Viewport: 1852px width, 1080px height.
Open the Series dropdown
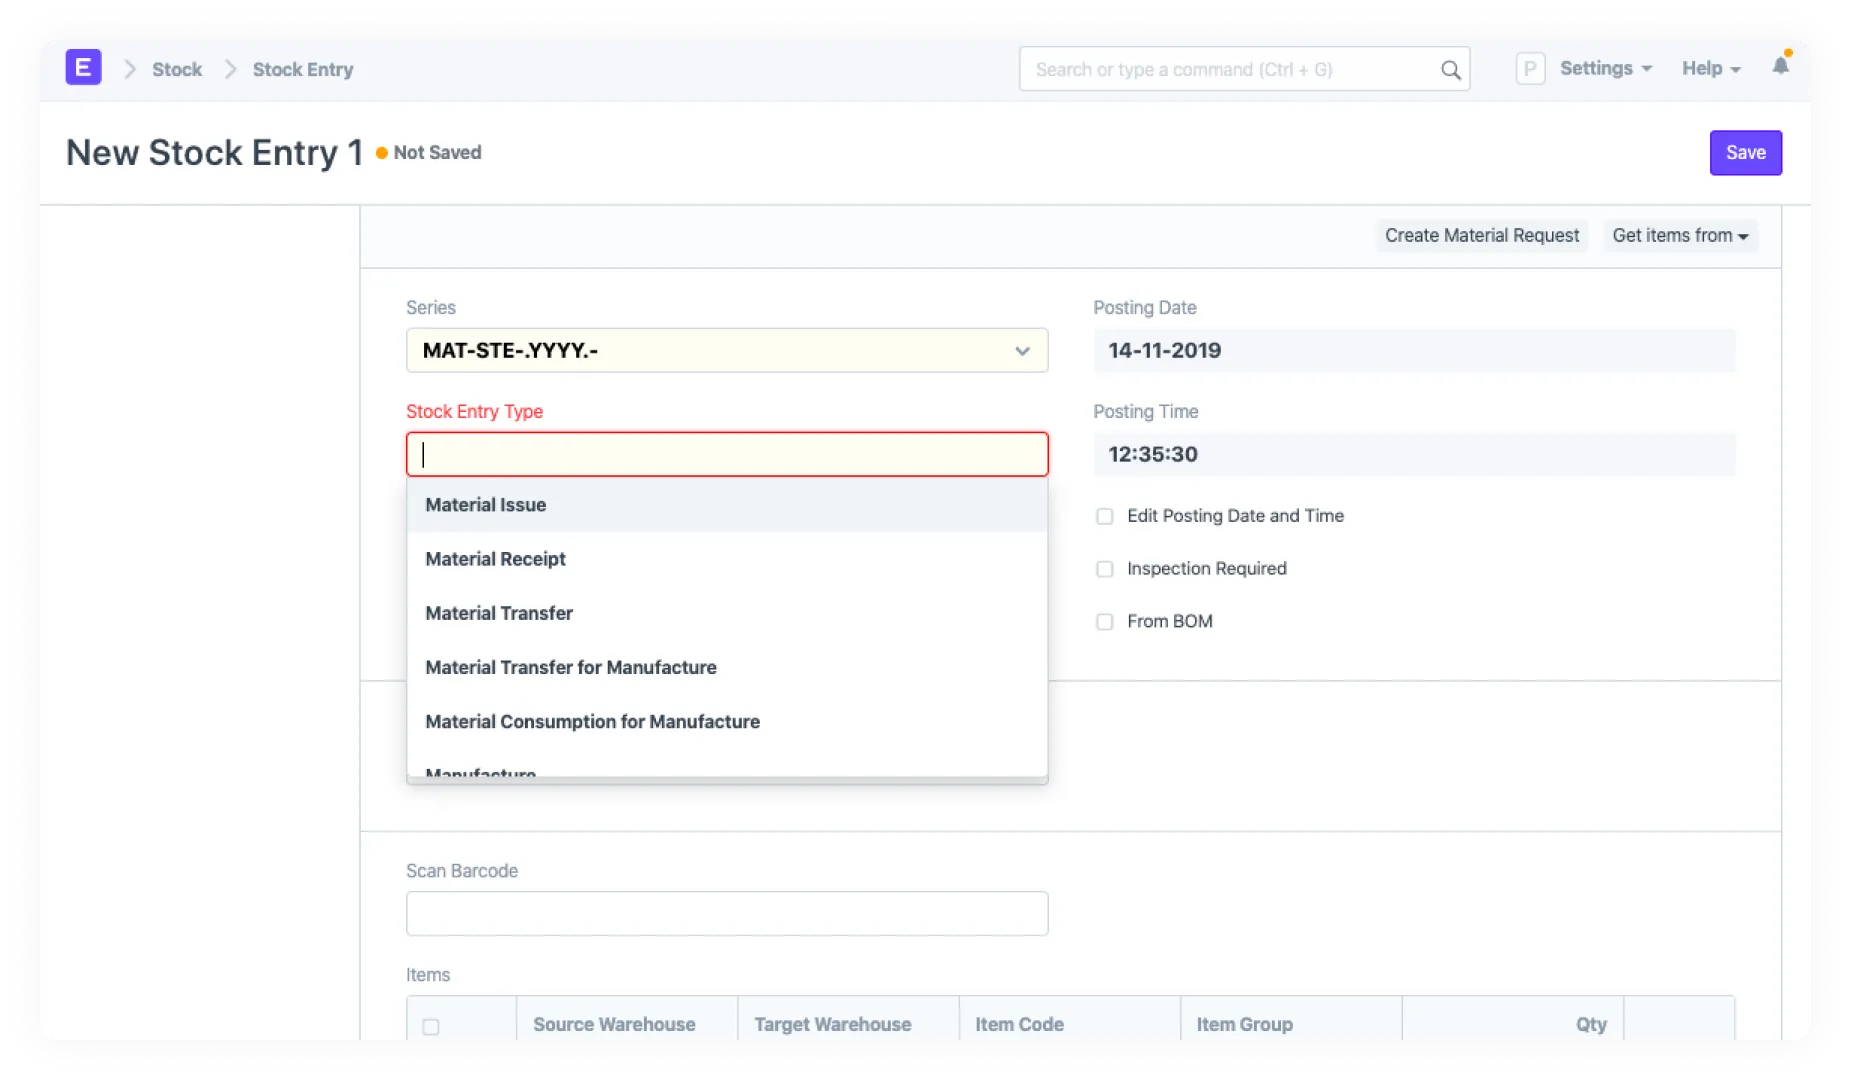[x=726, y=351]
